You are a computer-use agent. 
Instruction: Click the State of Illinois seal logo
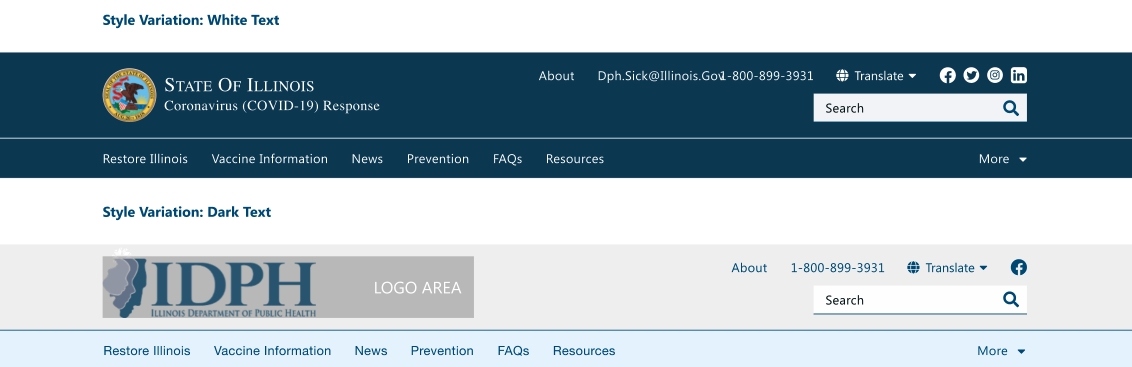click(x=129, y=95)
